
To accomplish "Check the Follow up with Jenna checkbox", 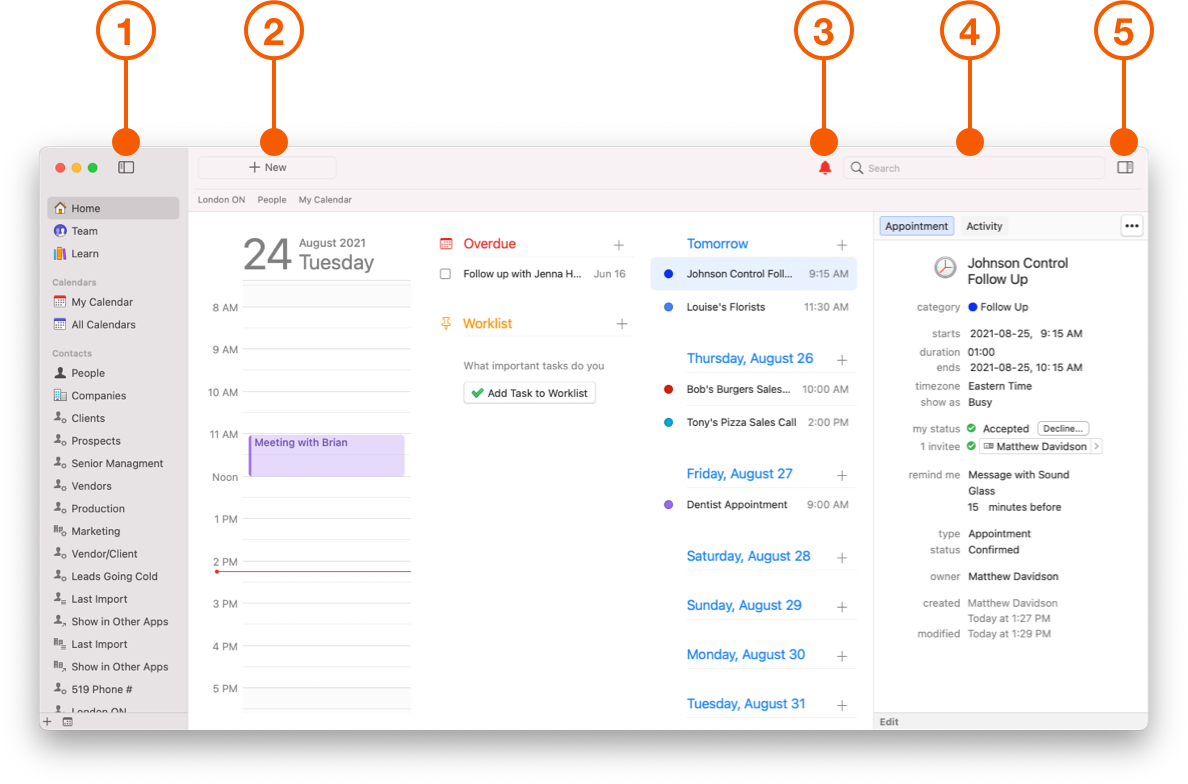I will point(445,274).
